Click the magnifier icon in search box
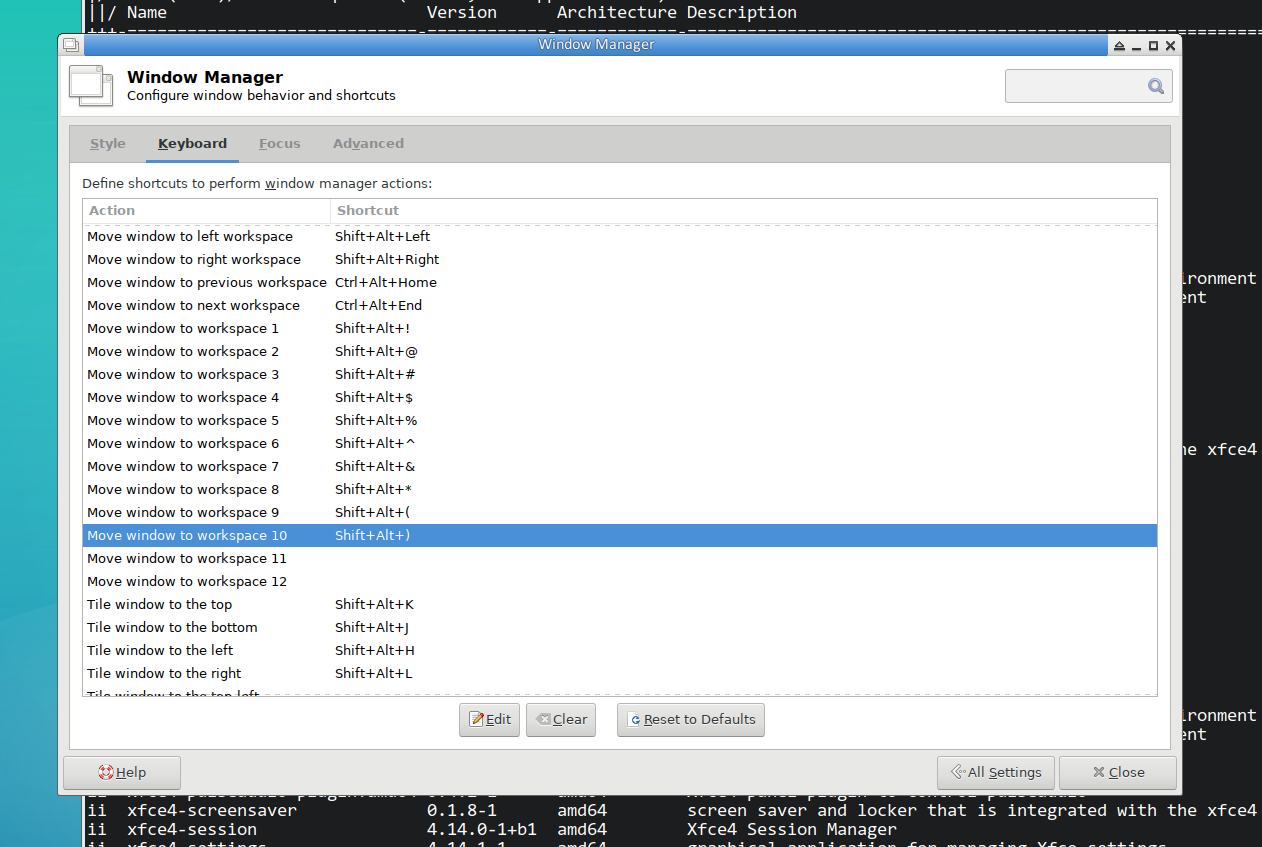Viewport: 1262px width, 847px height. click(x=1155, y=87)
